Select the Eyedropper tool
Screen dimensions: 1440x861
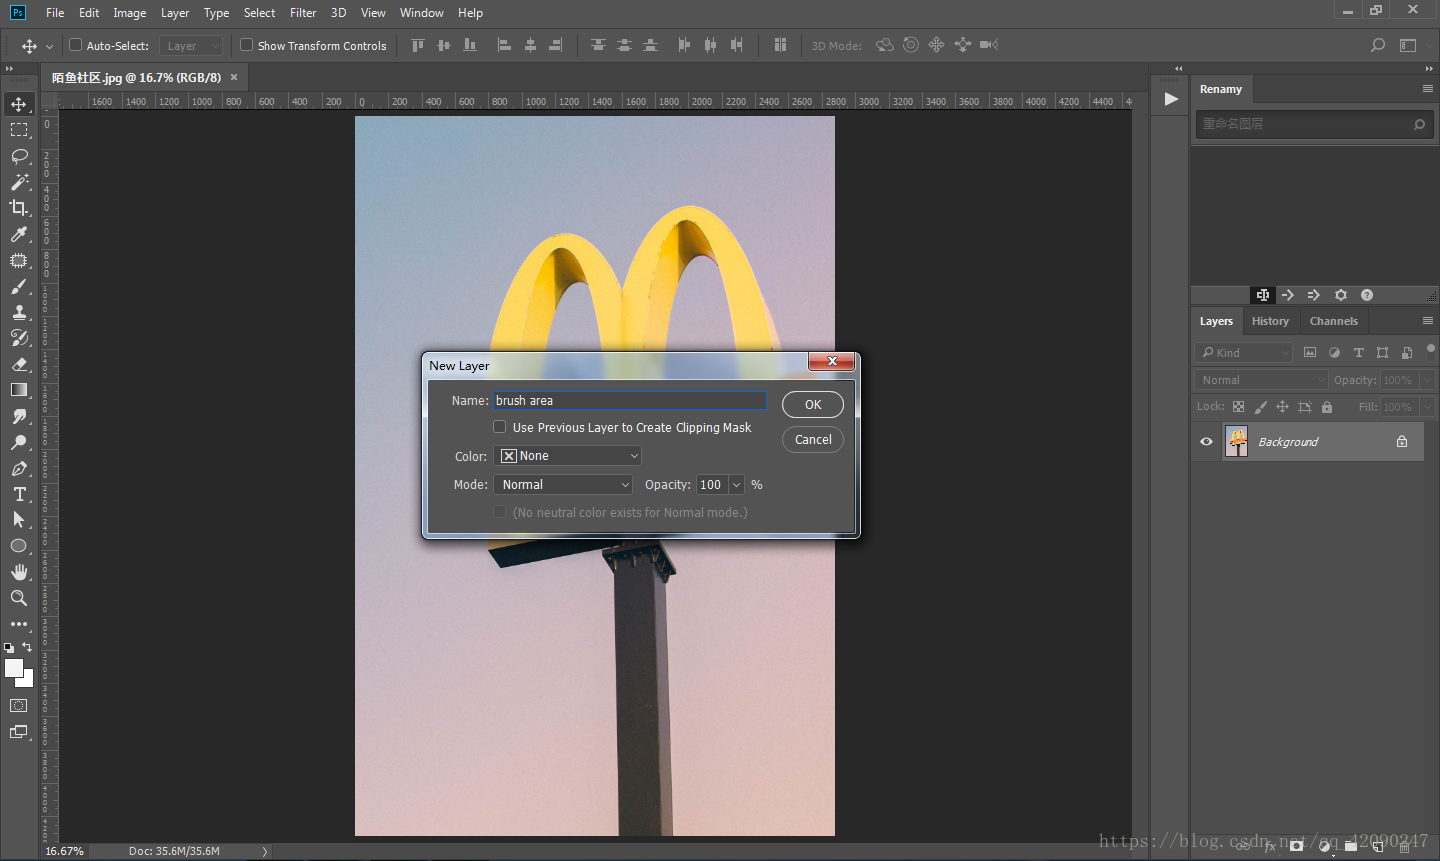click(x=19, y=234)
